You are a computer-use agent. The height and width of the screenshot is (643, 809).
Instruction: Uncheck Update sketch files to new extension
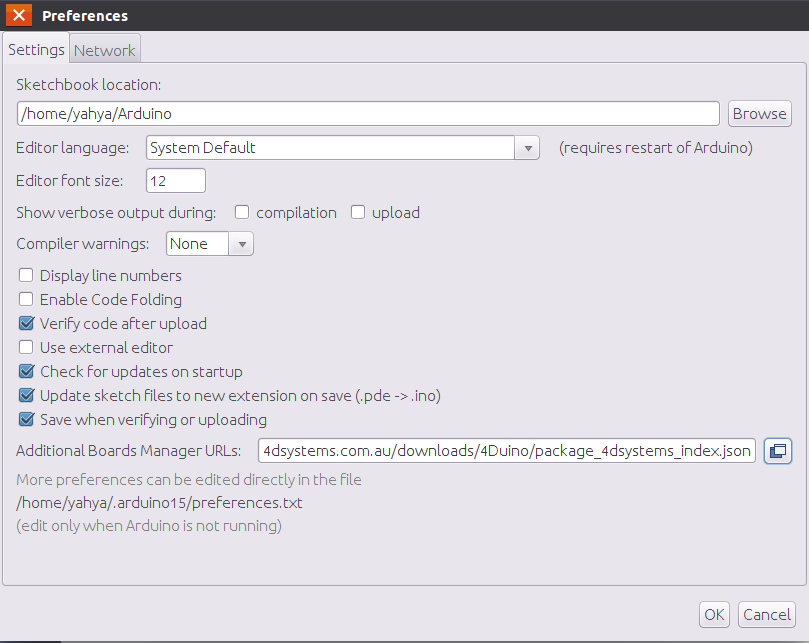26,395
